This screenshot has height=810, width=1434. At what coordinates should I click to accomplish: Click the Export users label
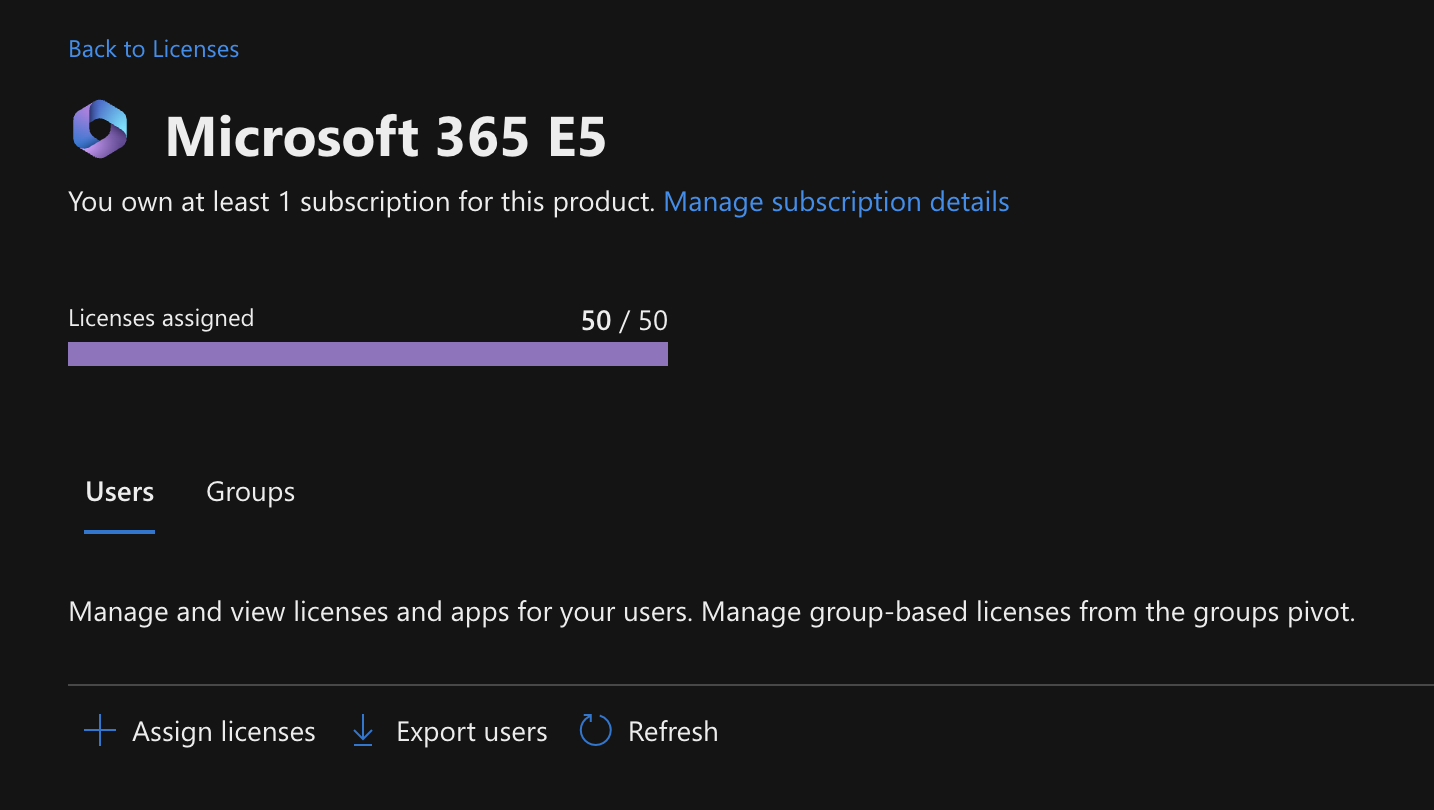tap(472, 732)
